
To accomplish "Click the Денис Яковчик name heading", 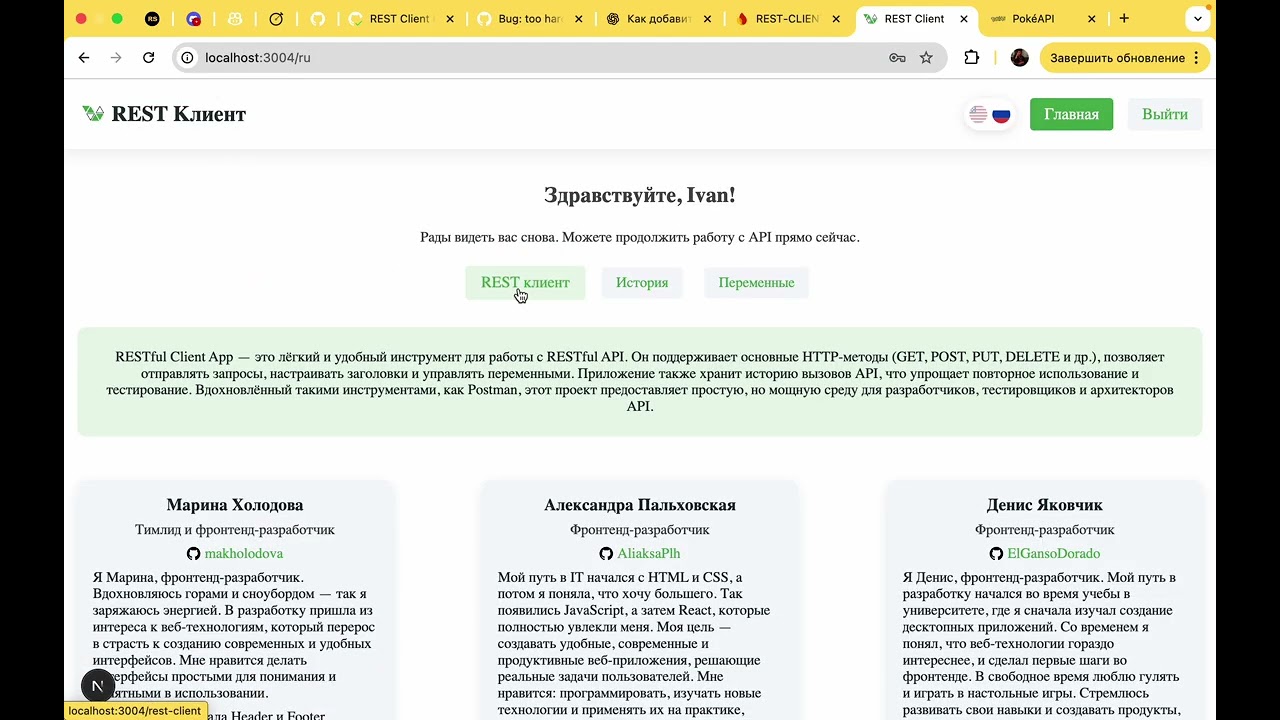I will click(1045, 505).
